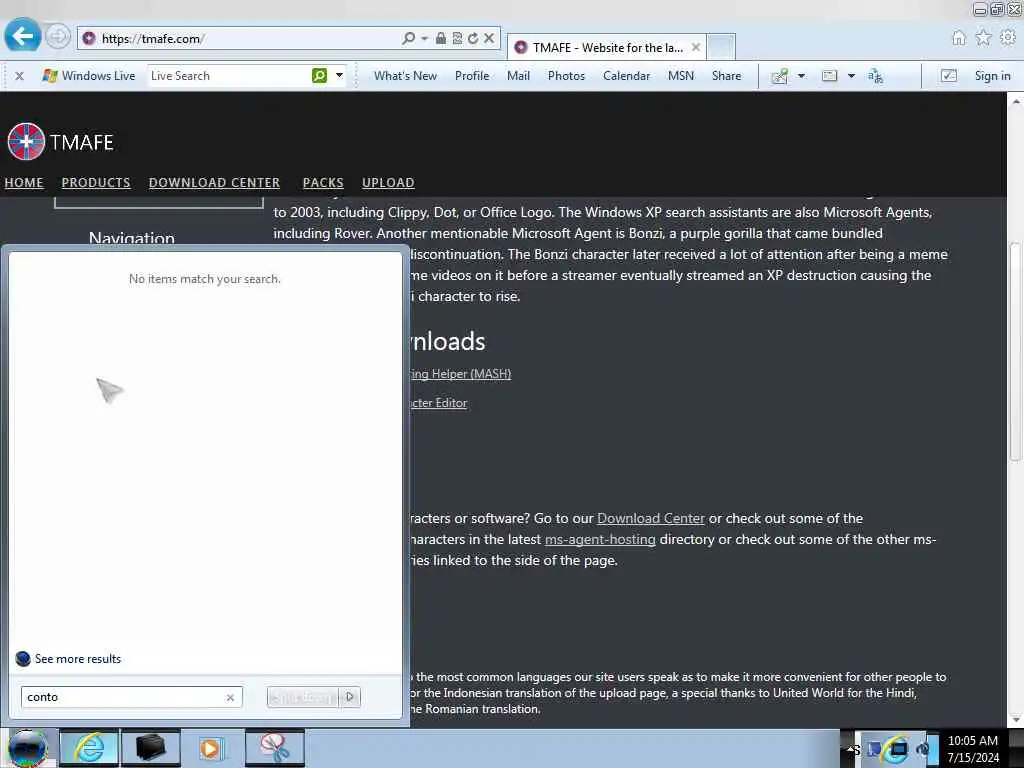Refresh the page with the reload icon
This screenshot has height=768, width=1024.
click(x=473, y=39)
